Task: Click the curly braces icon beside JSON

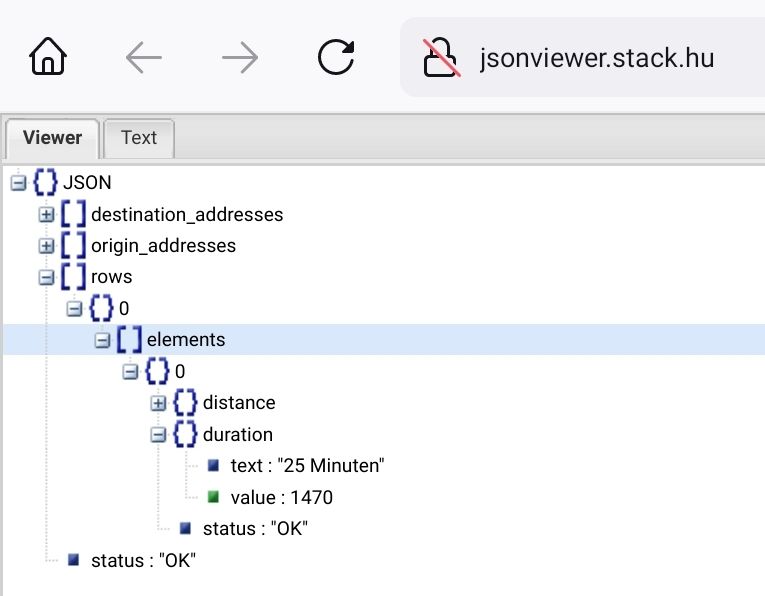Action: (x=45, y=183)
